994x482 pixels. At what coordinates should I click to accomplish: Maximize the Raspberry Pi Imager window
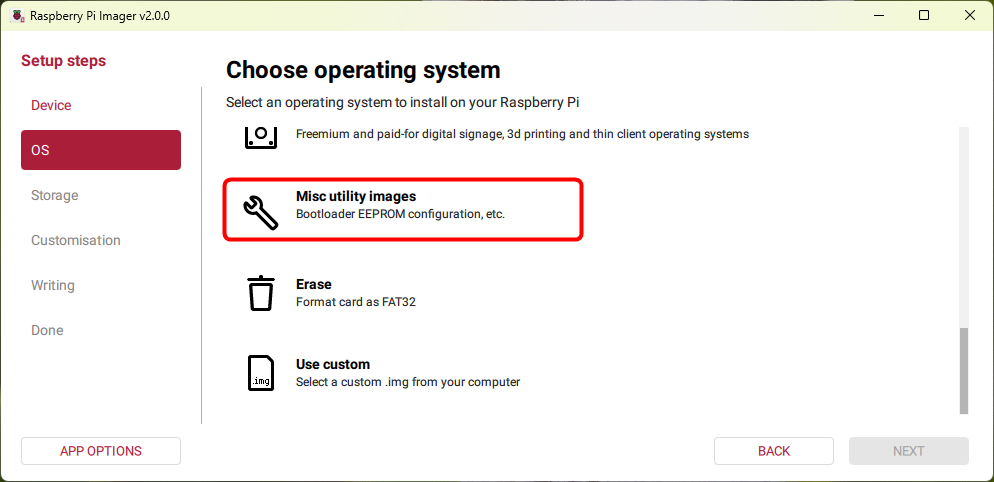pyautogui.click(x=924, y=15)
